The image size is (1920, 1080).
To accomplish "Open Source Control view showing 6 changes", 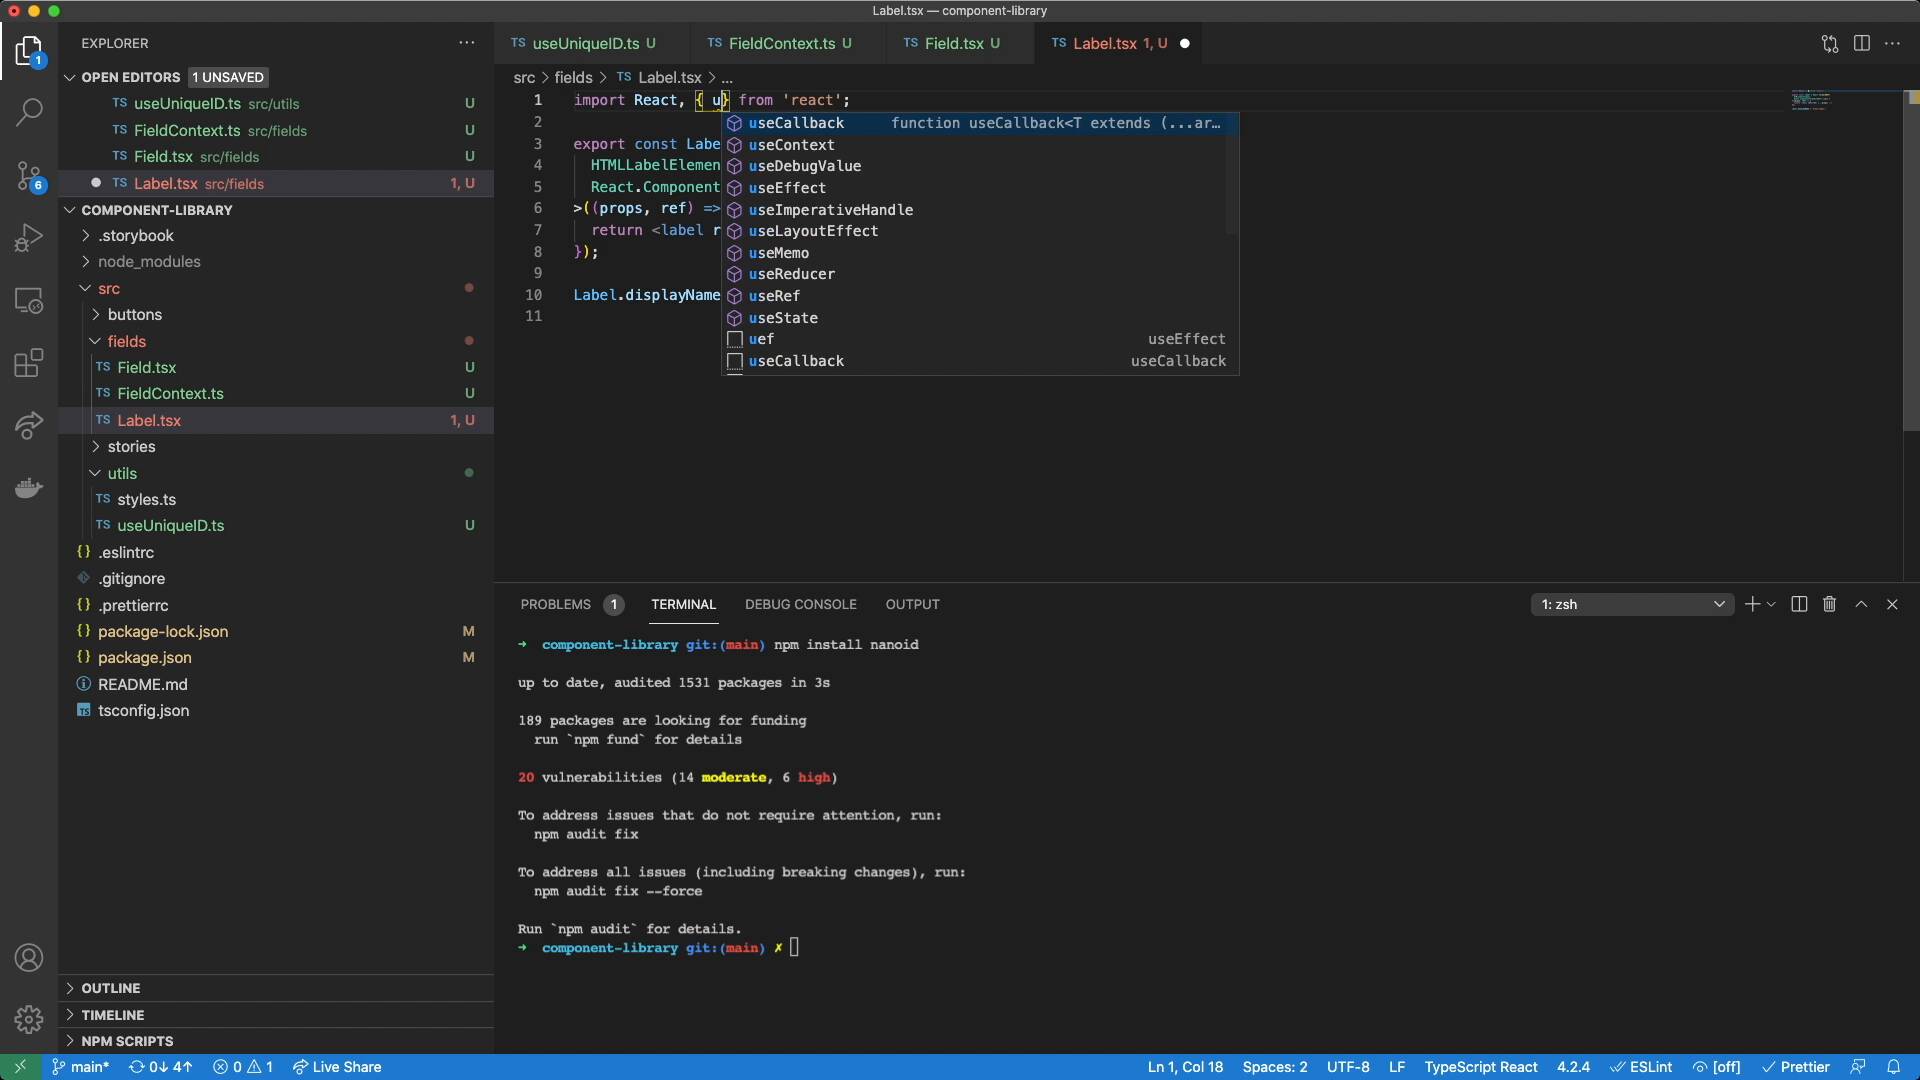I will [29, 175].
